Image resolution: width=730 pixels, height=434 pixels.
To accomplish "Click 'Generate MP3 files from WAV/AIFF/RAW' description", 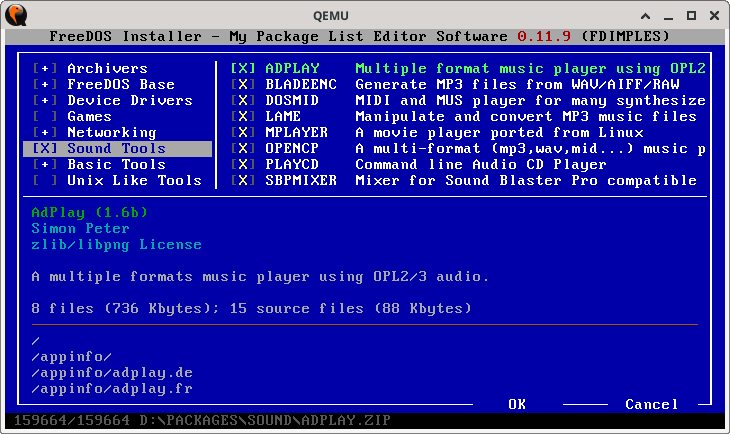I will pyautogui.click(x=517, y=84).
